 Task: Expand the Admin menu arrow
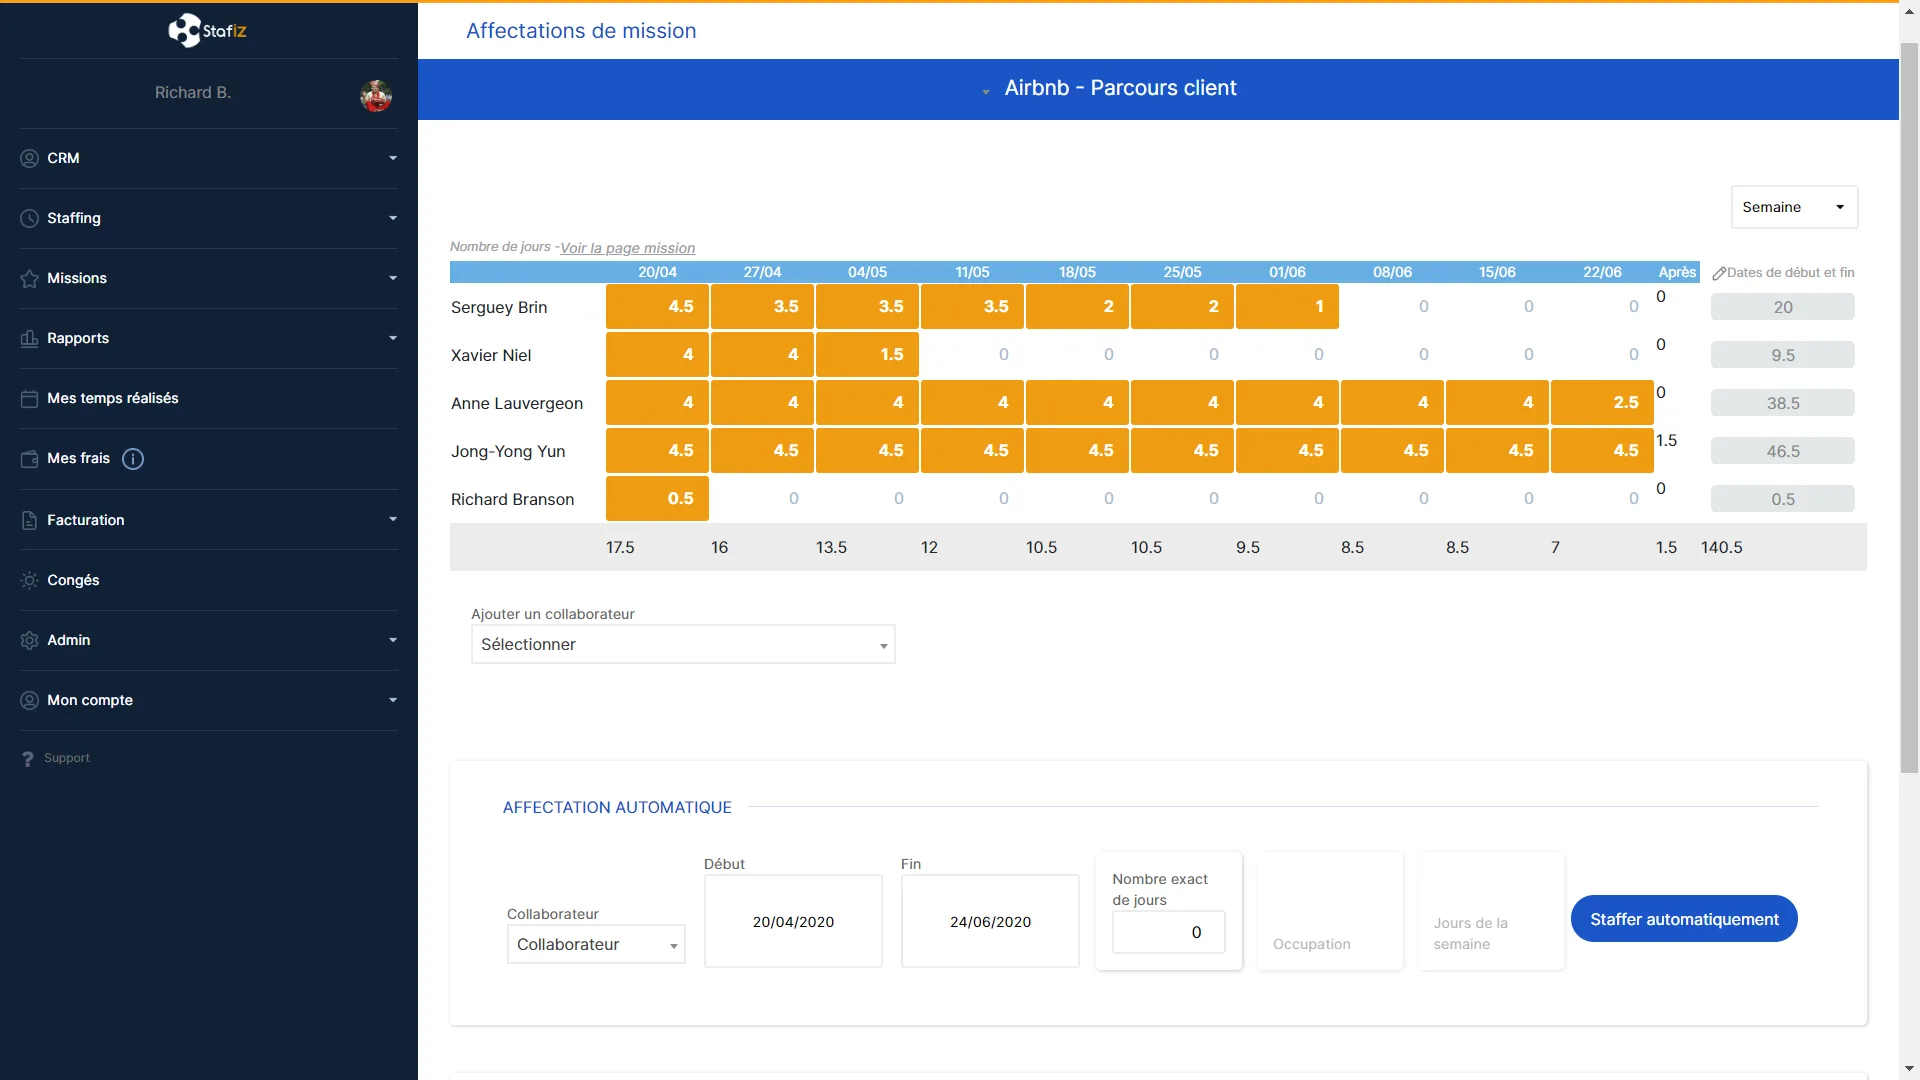click(393, 640)
